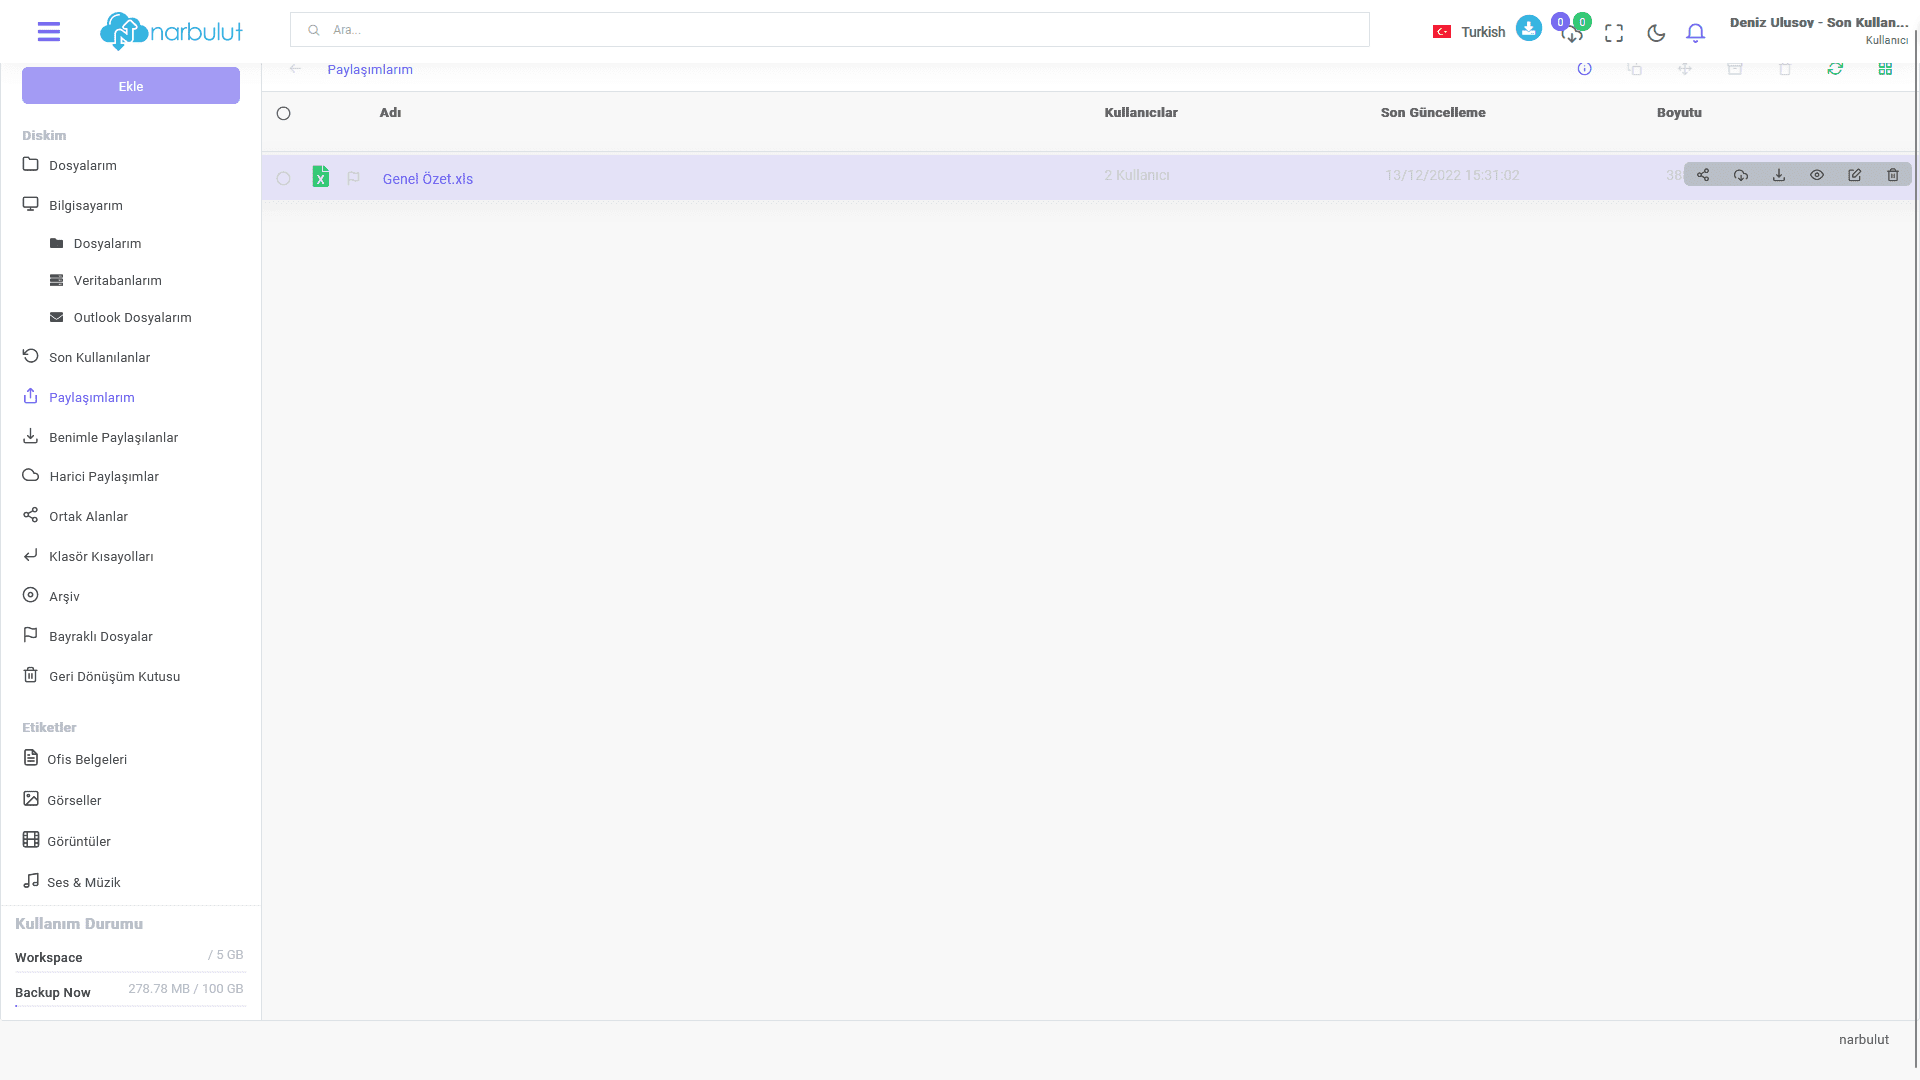The image size is (1920, 1080).
Task: Toggle dark mode moon icon
Action: (x=1656, y=33)
